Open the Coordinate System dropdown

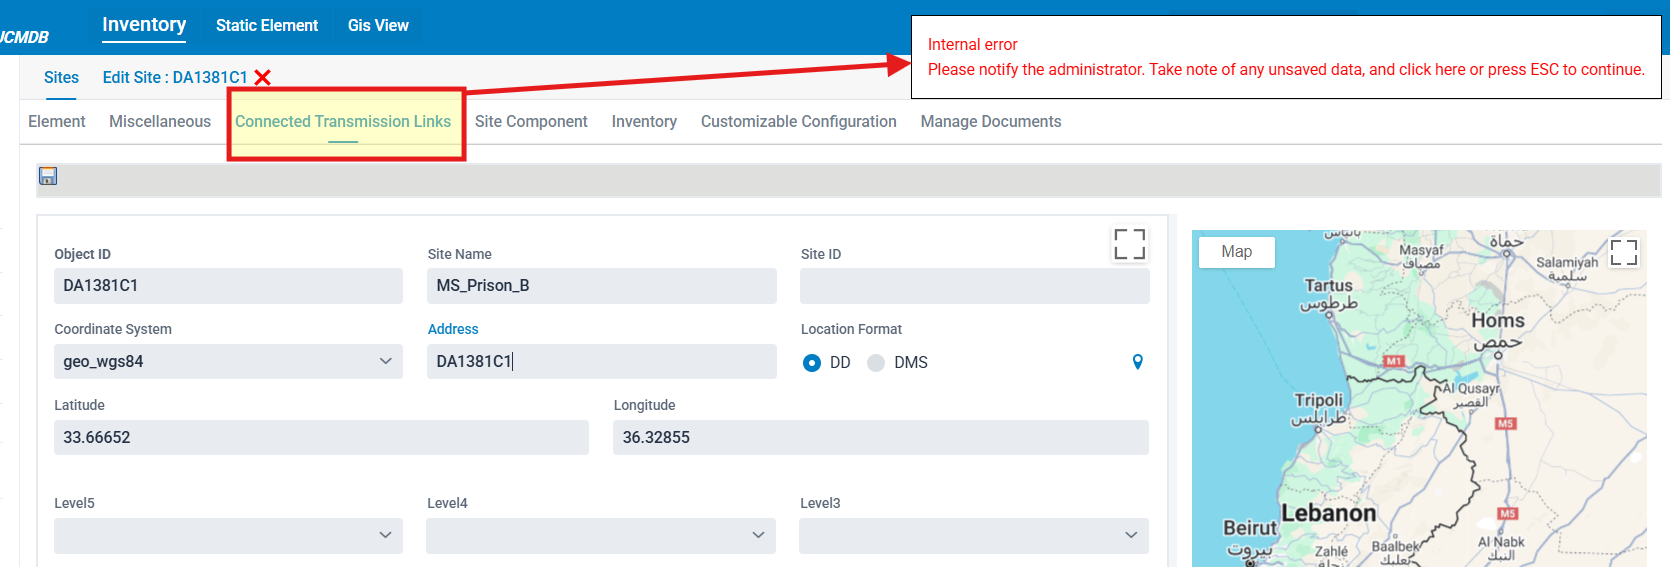[228, 362]
